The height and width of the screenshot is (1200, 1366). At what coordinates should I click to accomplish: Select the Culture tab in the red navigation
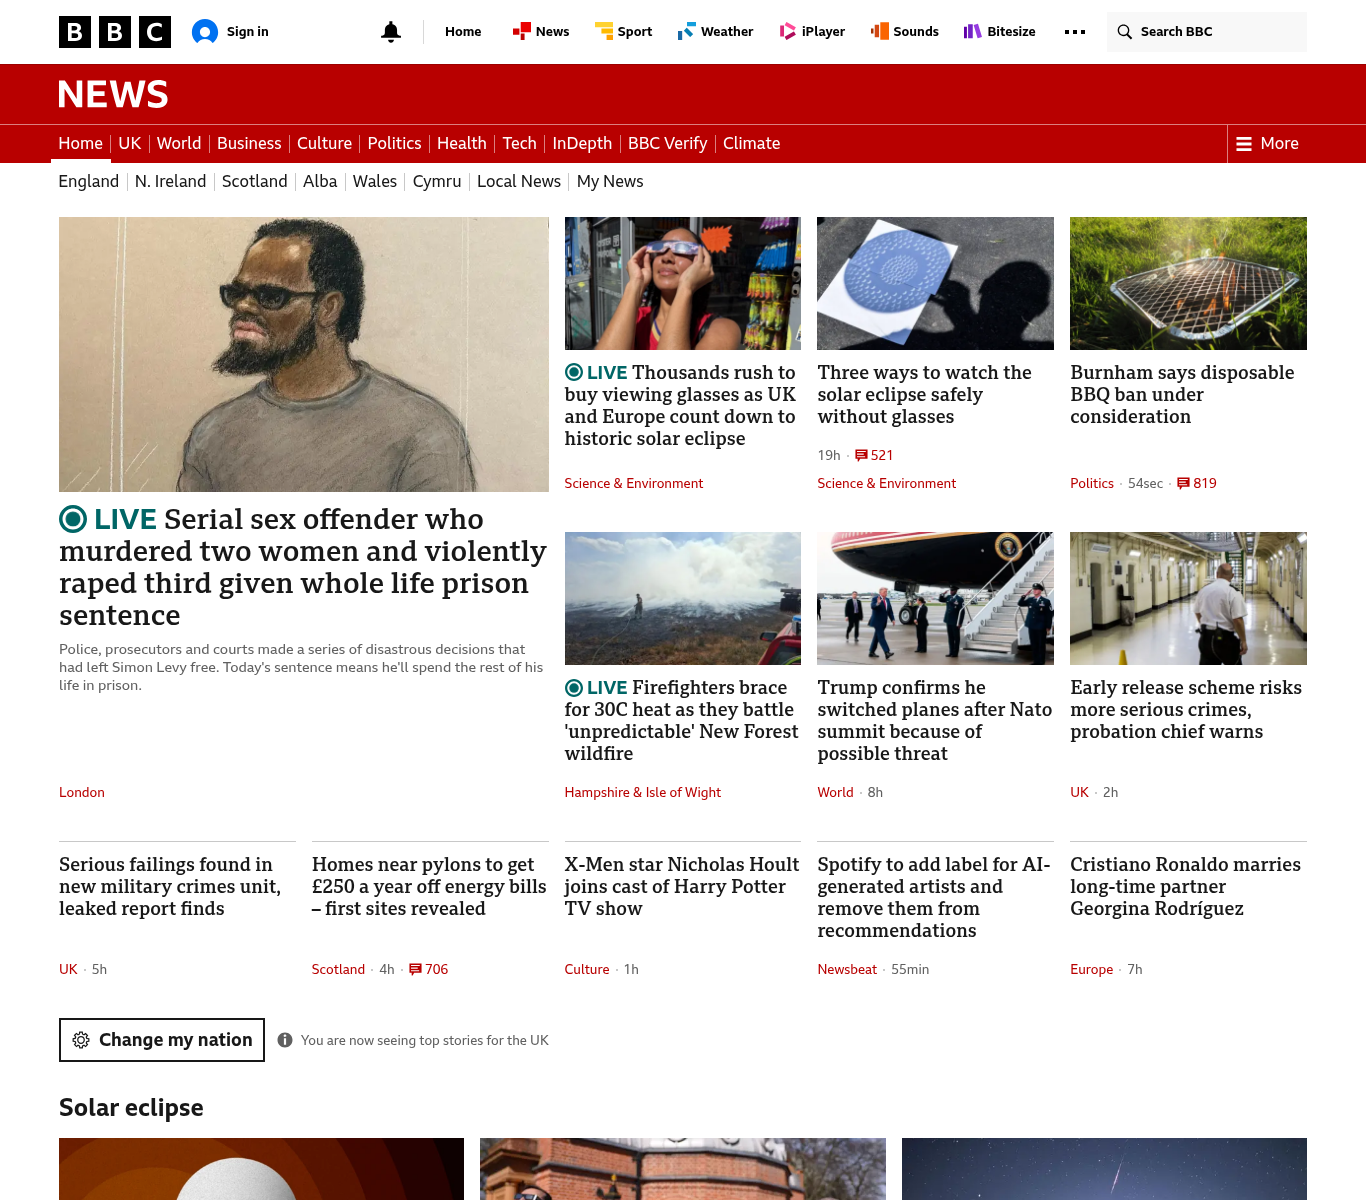click(x=324, y=144)
